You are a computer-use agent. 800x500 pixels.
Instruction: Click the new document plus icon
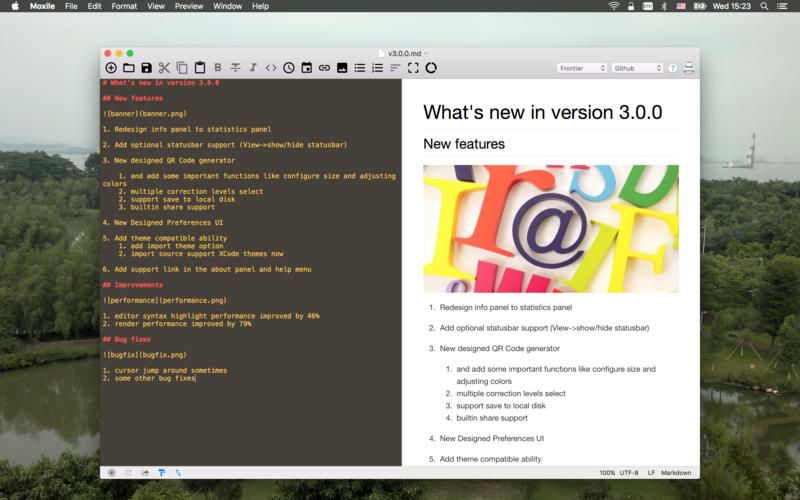coord(111,68)
